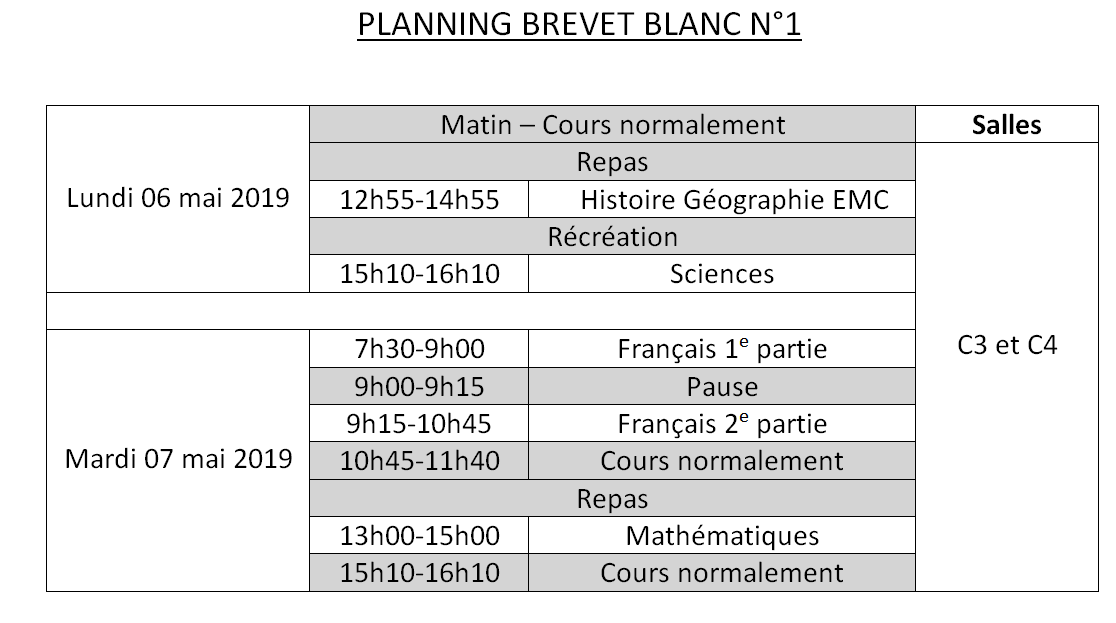Select the Français 1e partie cell

721,349
